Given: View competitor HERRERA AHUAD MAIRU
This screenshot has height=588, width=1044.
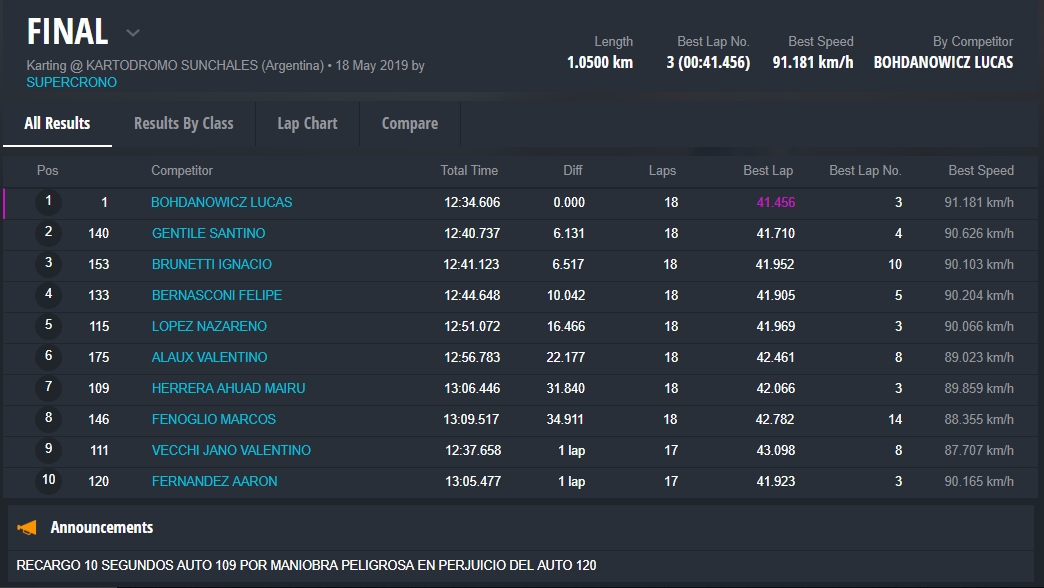Looking at the screenshot, I should (228, 388).
